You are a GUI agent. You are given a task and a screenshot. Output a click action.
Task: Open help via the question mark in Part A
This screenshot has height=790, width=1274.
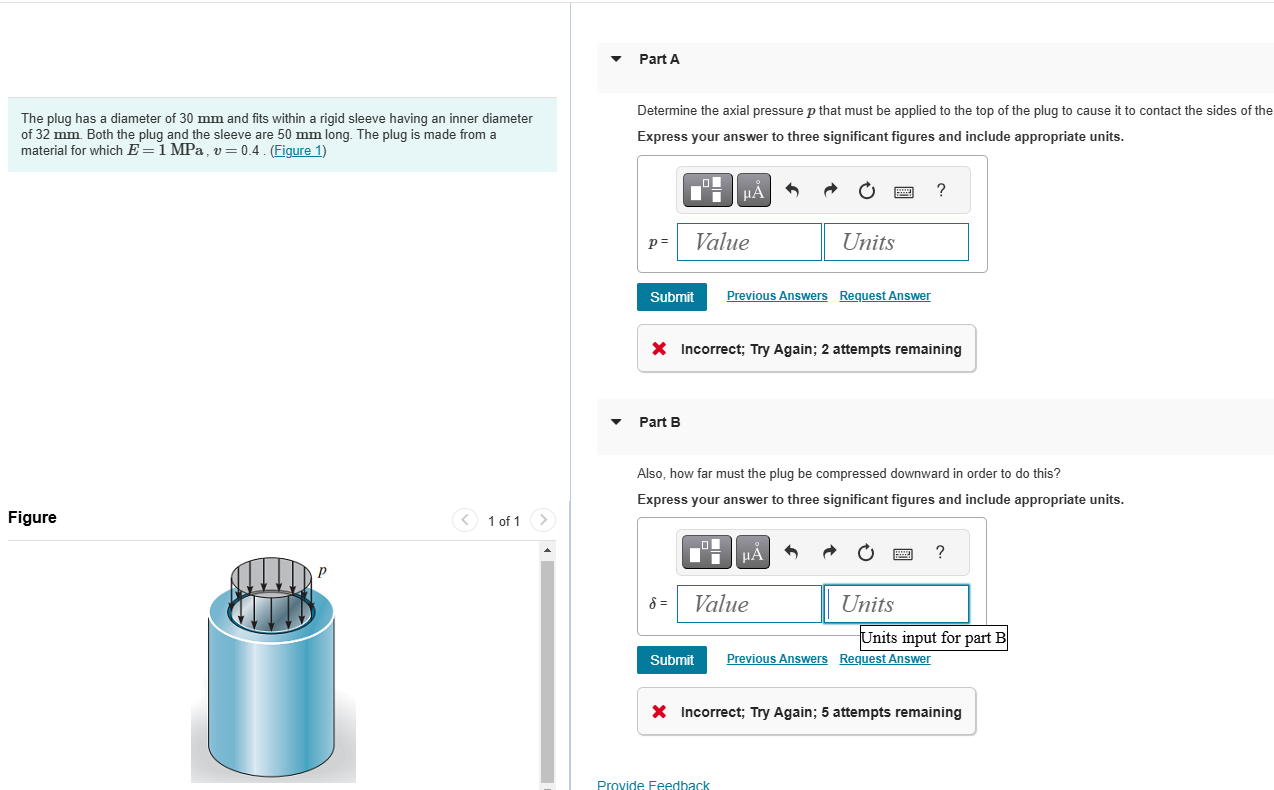pos(940,190)
